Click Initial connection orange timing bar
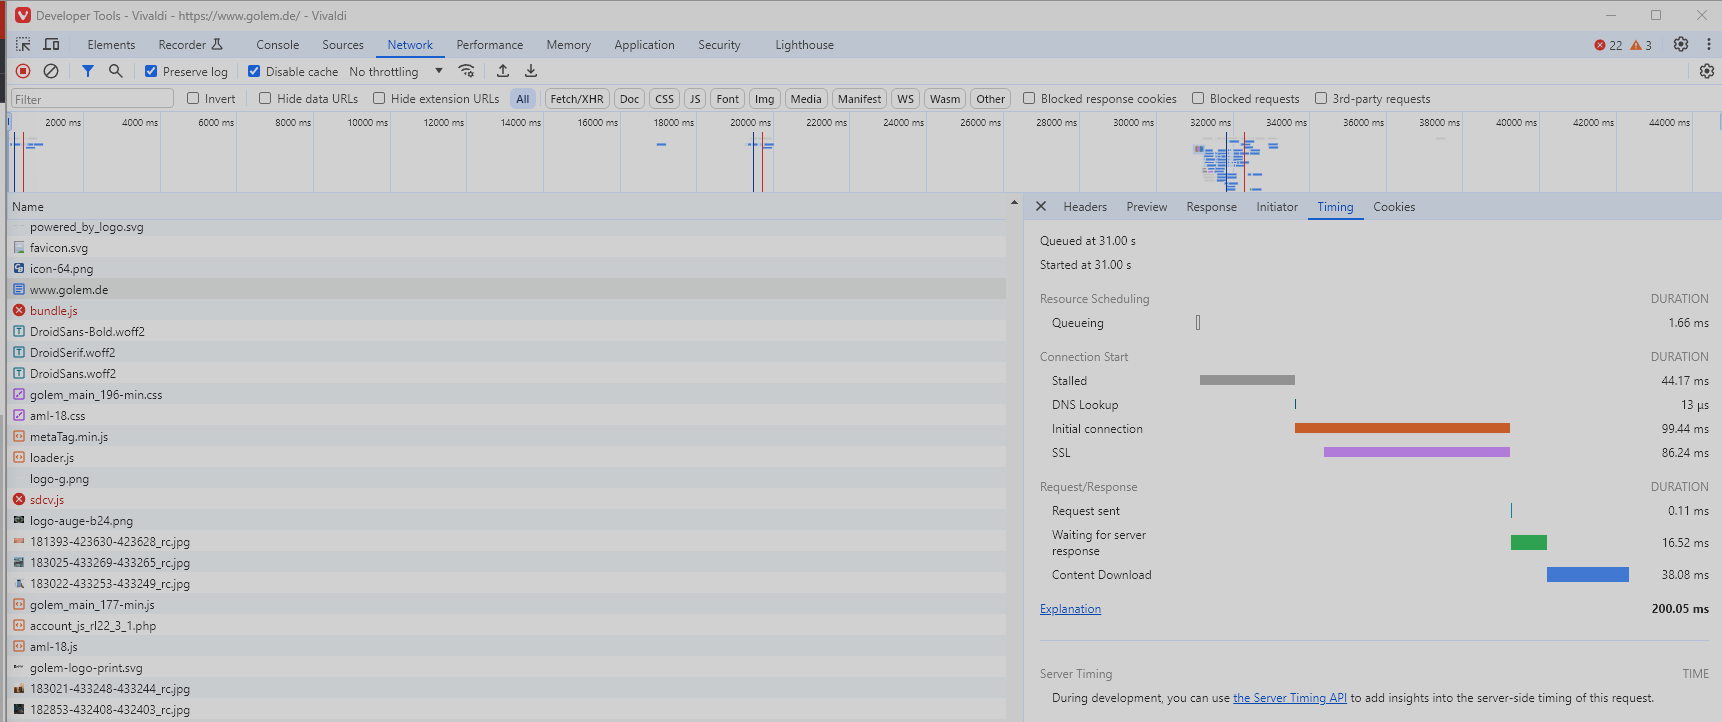1722x722 pixels. click(1402, 428)
